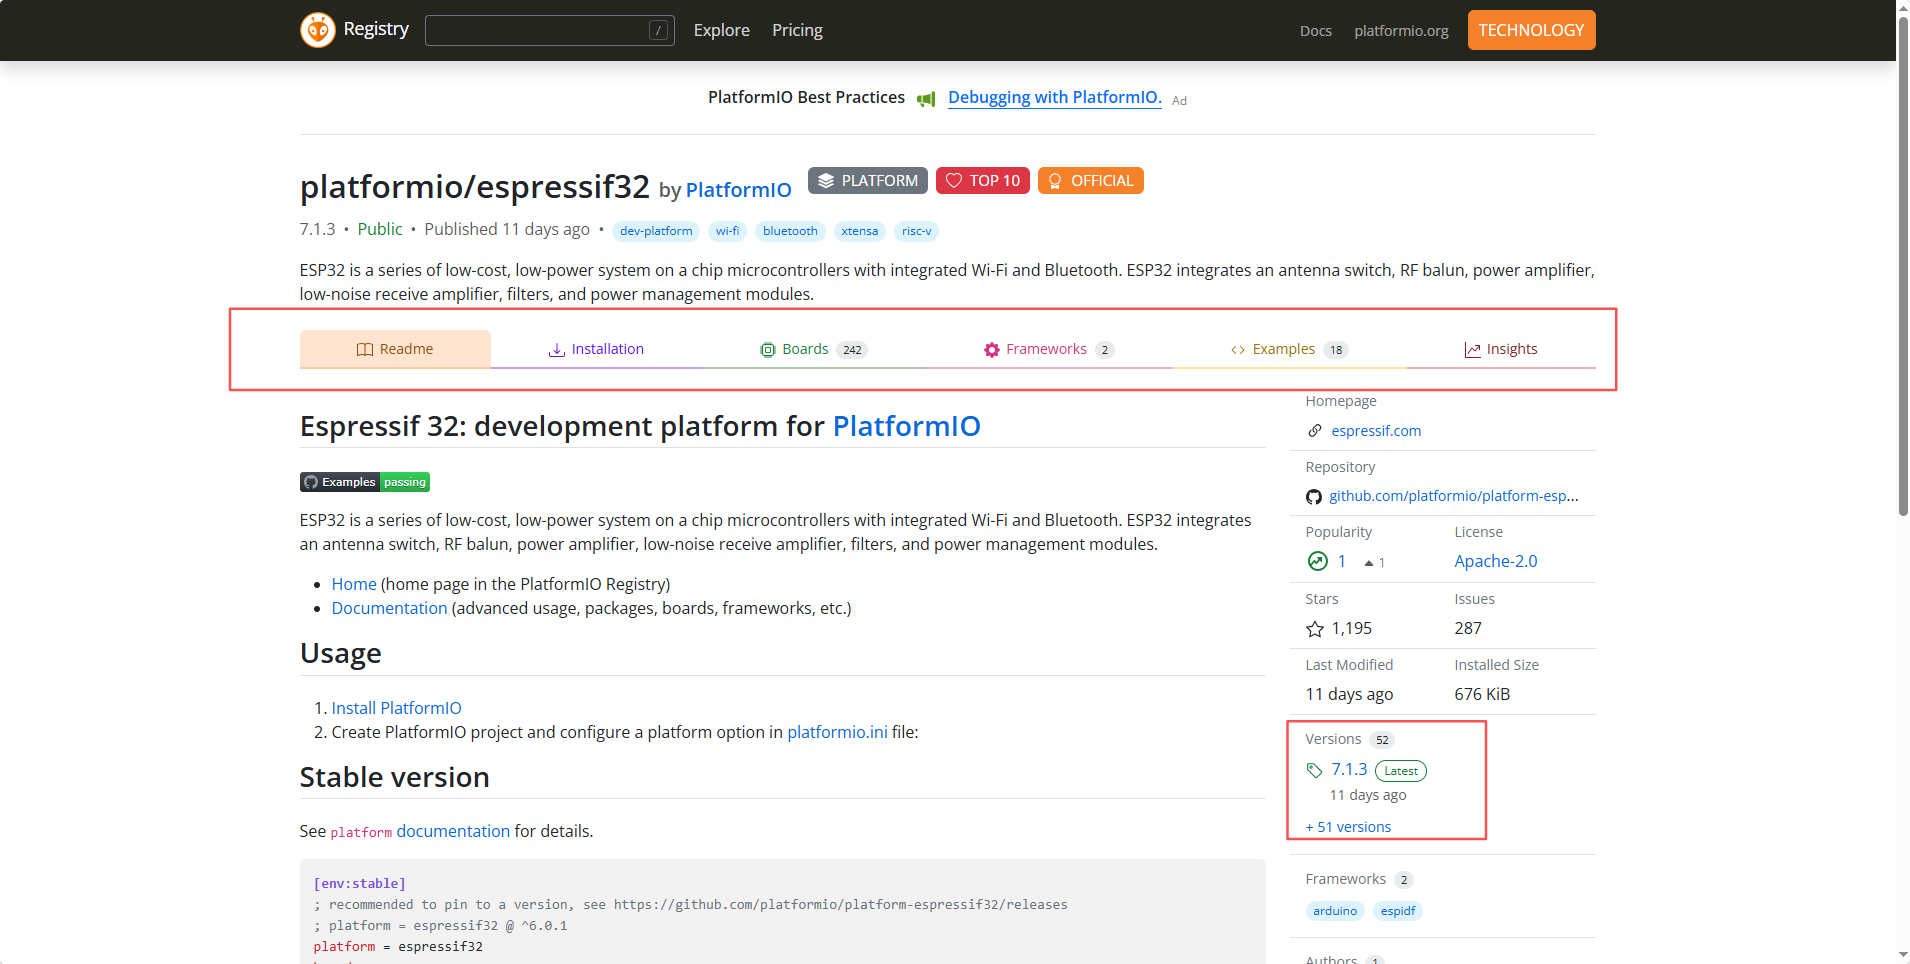Screen dimensions: 1910x964
Task: Click the 676 KiB installed size value
Action: point(1482,694)
